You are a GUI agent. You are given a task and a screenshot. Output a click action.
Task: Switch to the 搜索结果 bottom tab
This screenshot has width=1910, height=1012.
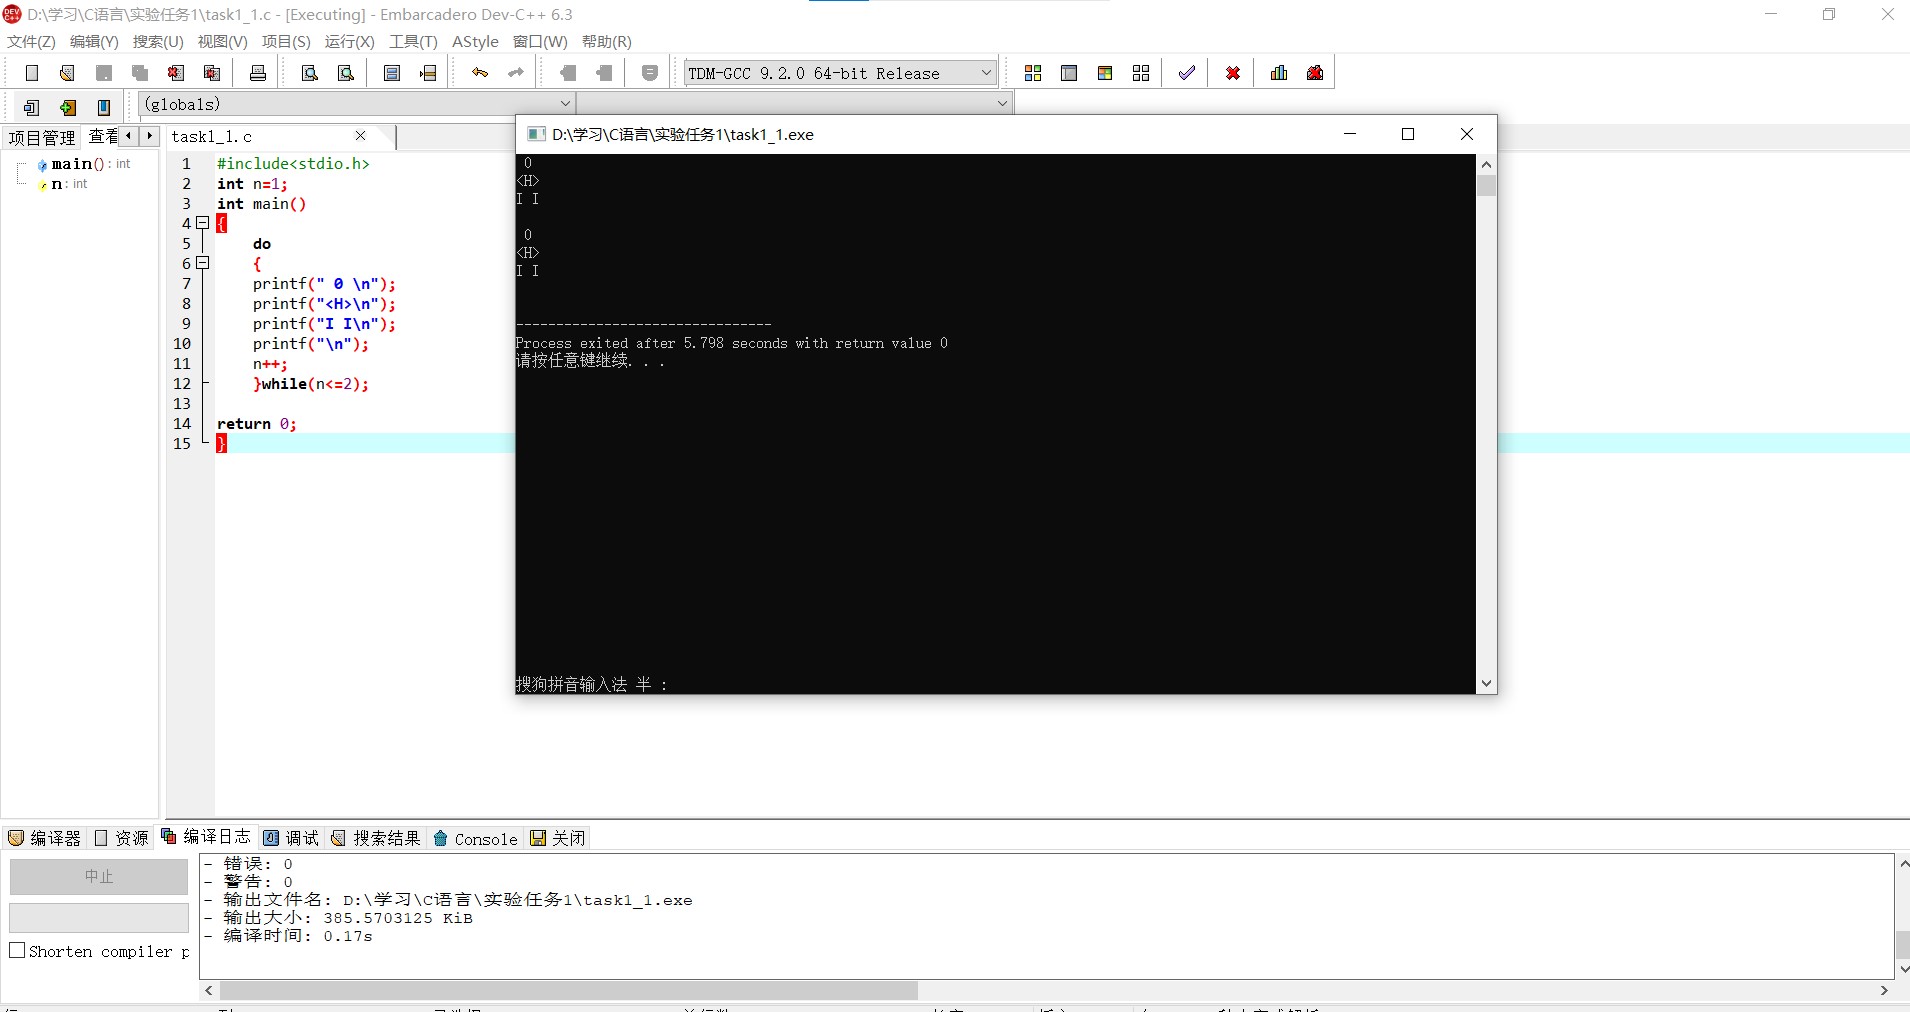377,838
